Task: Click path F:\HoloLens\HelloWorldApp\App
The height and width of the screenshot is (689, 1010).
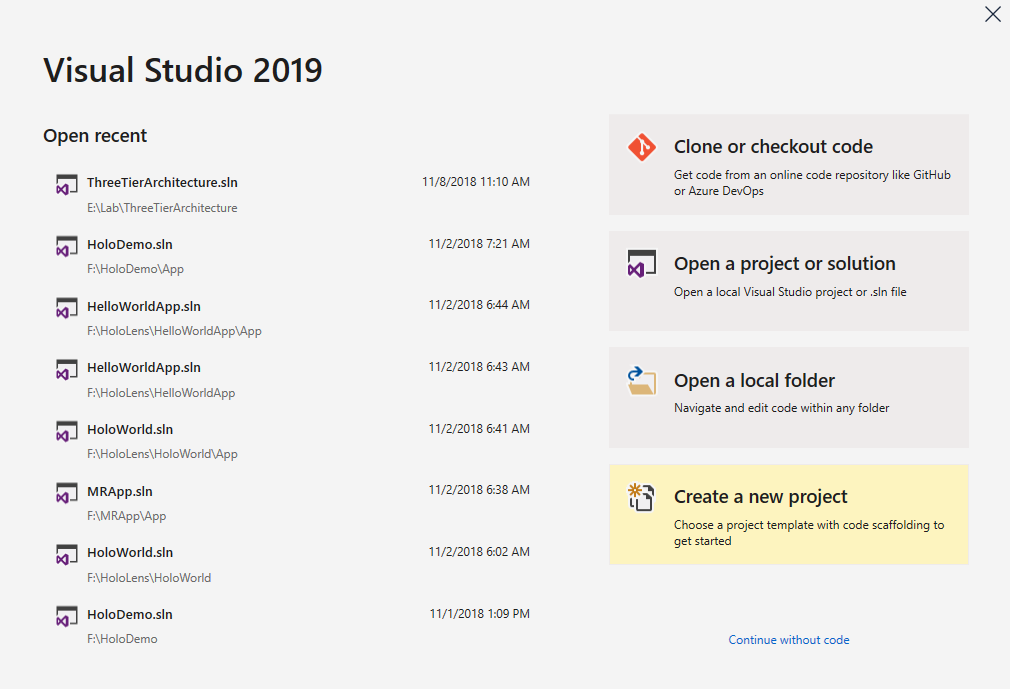Action: pos(174,331)
